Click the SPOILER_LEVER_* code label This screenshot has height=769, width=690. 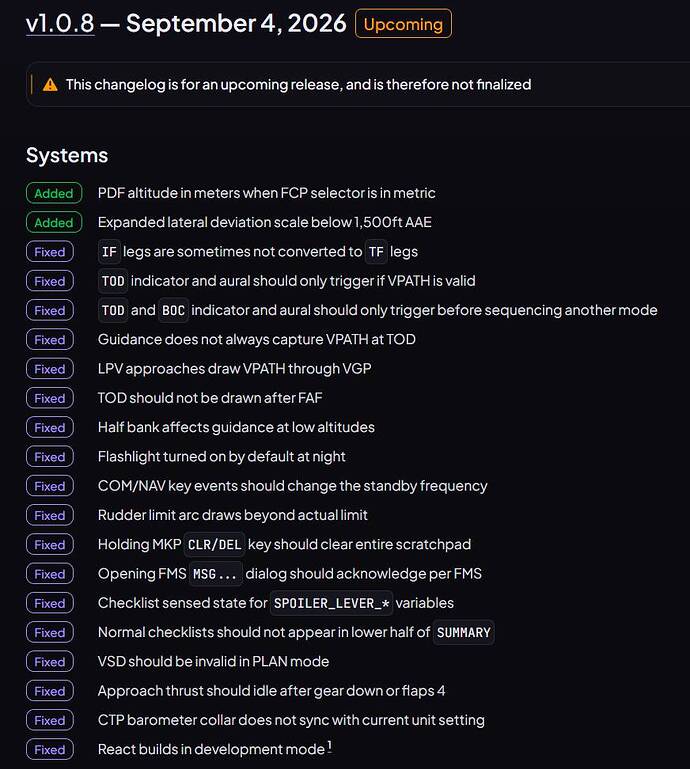[x=332, y=603]
